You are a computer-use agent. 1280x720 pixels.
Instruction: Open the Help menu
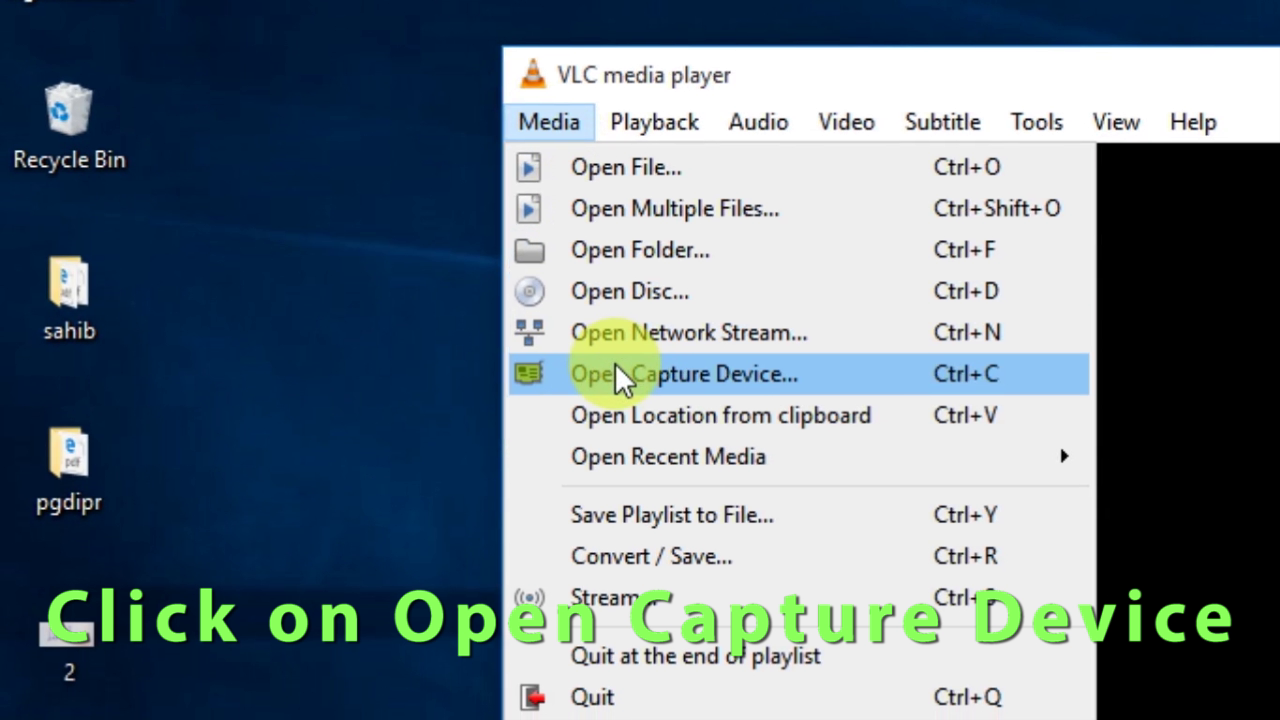coord(1193,122)
